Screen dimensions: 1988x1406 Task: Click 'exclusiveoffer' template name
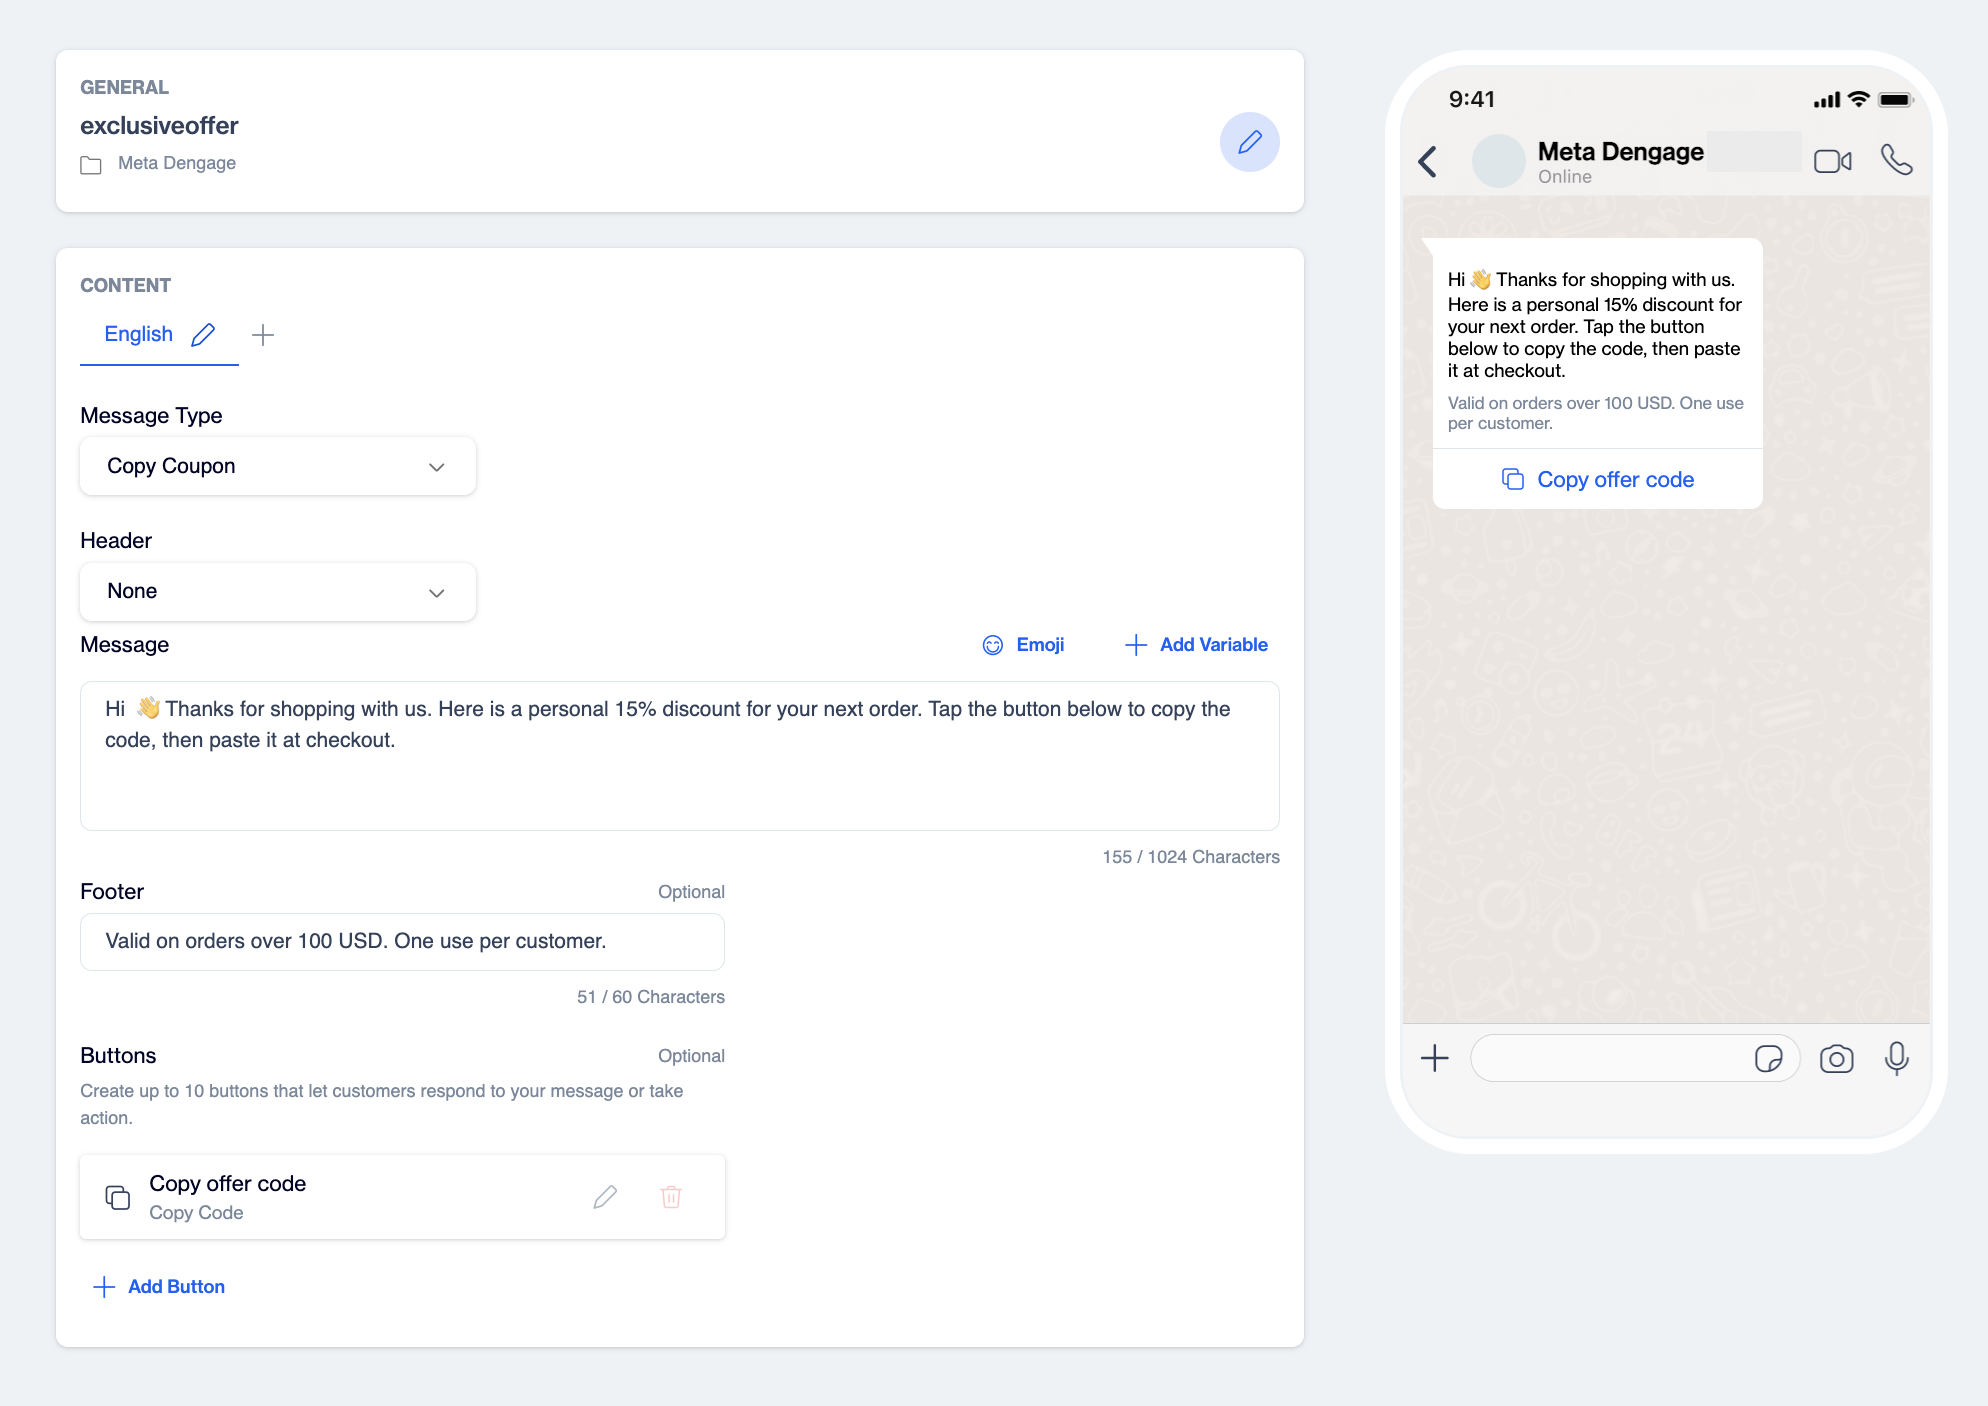pyautogui.click(x=159, y=126)
